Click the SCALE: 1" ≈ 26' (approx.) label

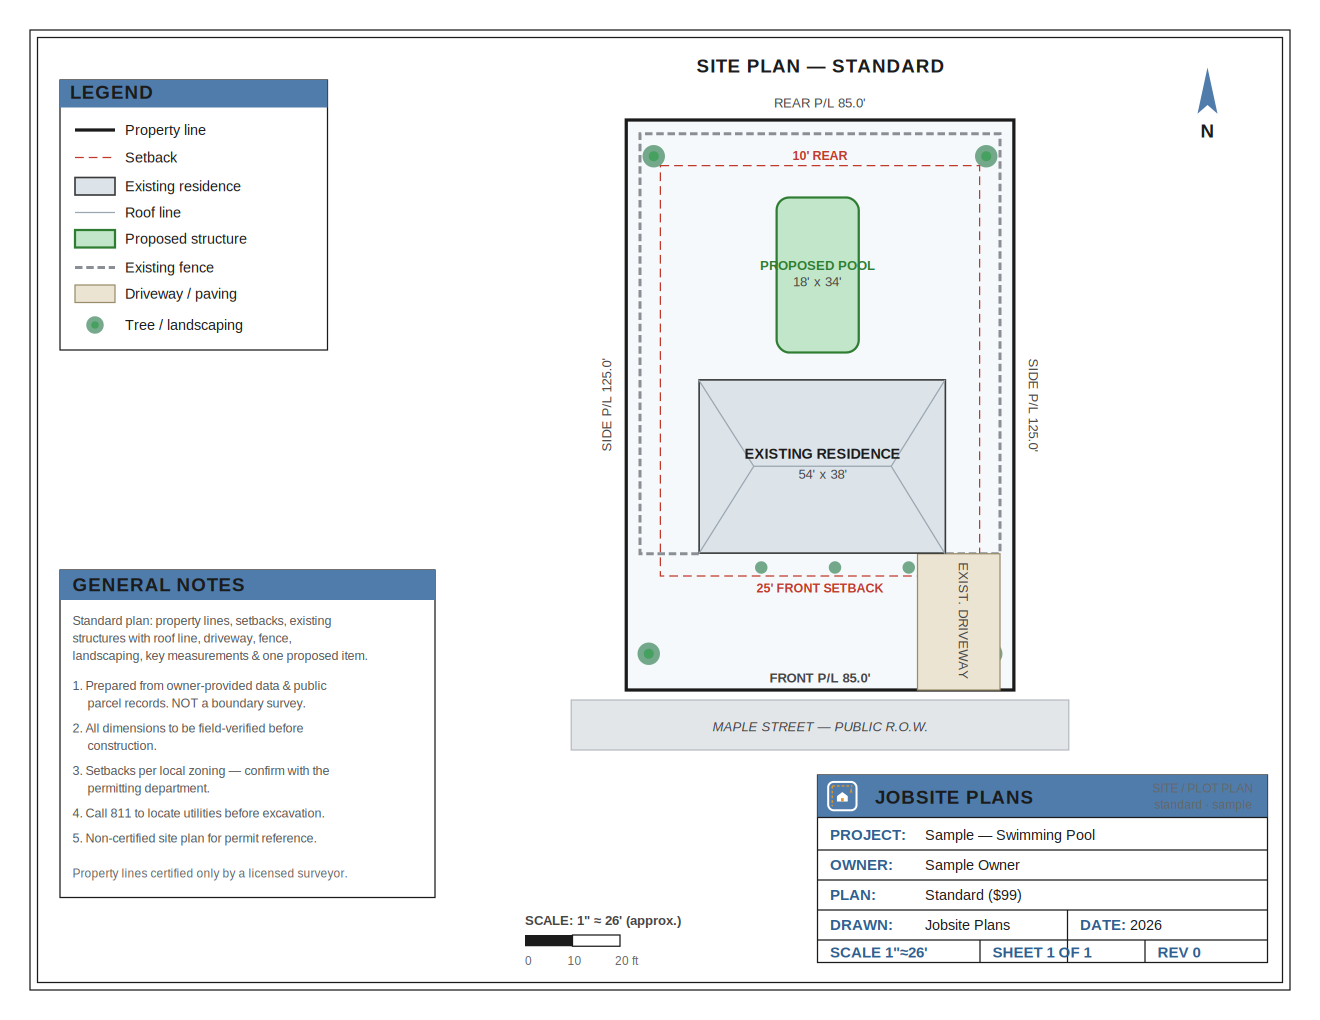click(603, 920)
